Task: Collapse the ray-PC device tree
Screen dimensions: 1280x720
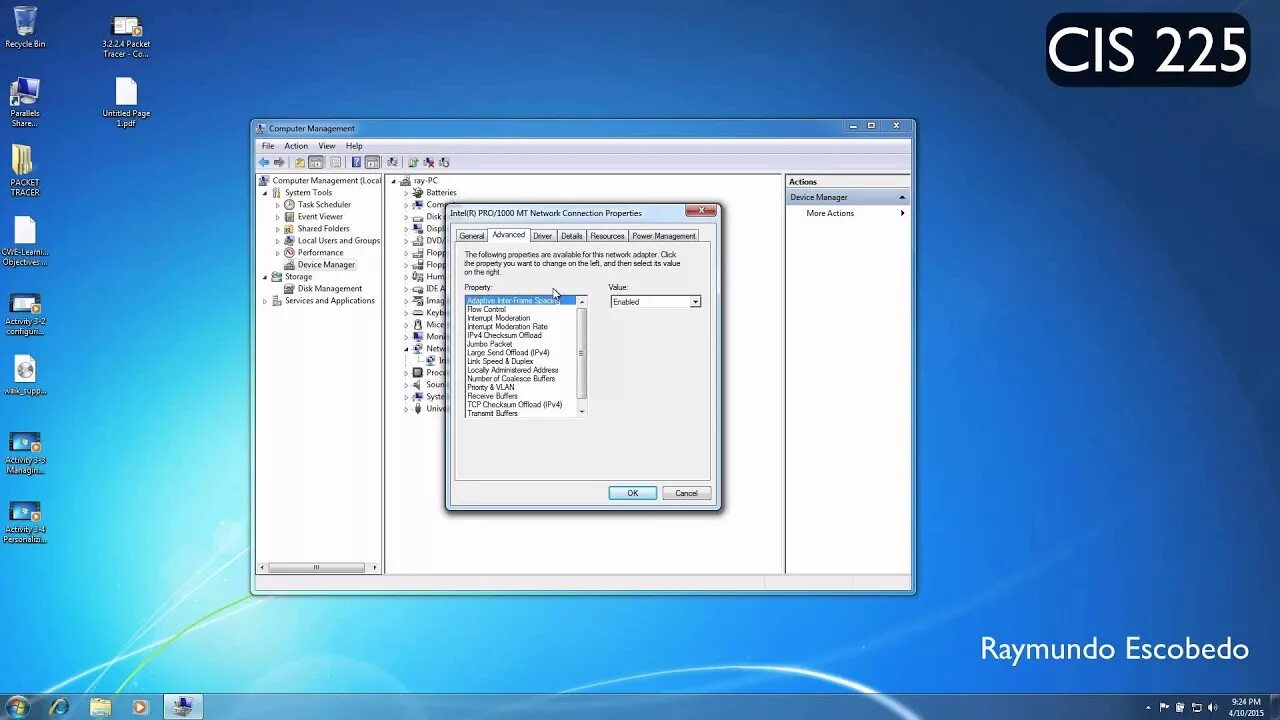Action: (x=394, y=181)
